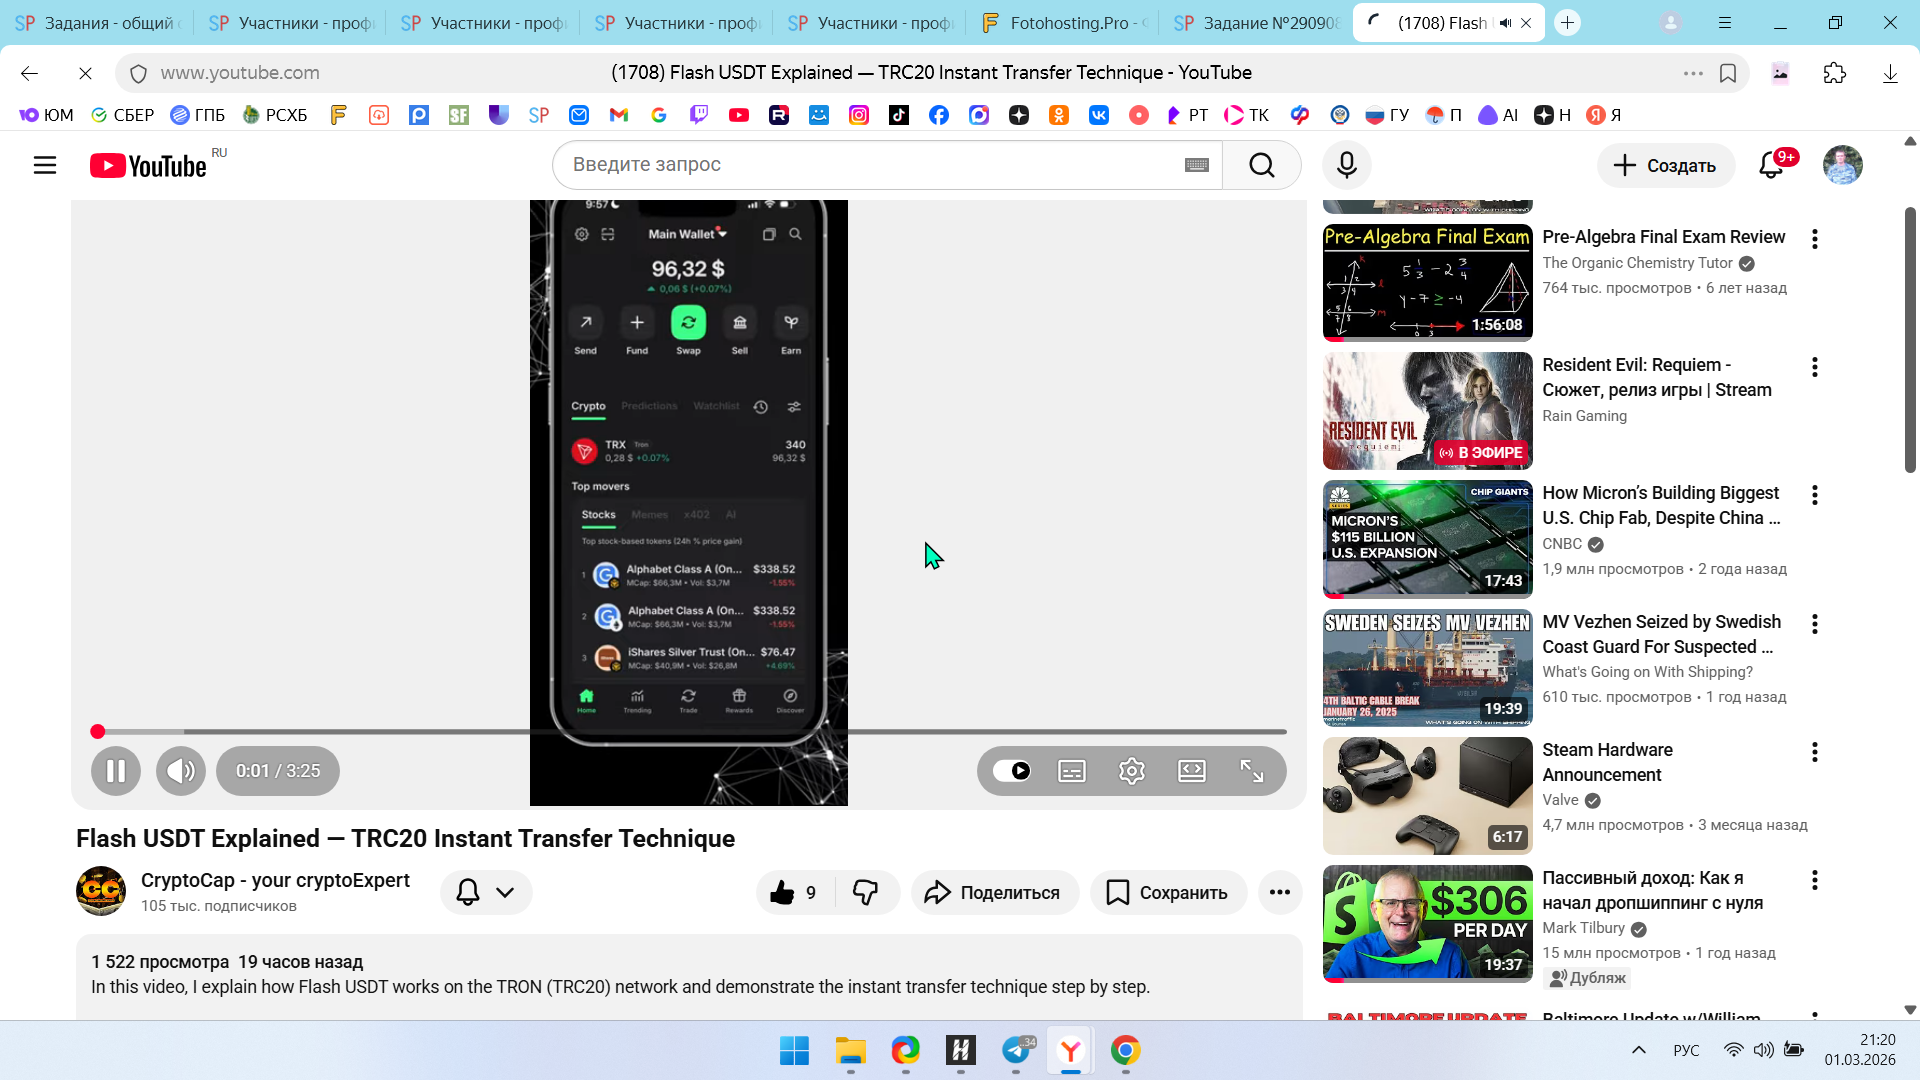
Task: Pause the video with the pause button
Action: (x=116, y=771)
